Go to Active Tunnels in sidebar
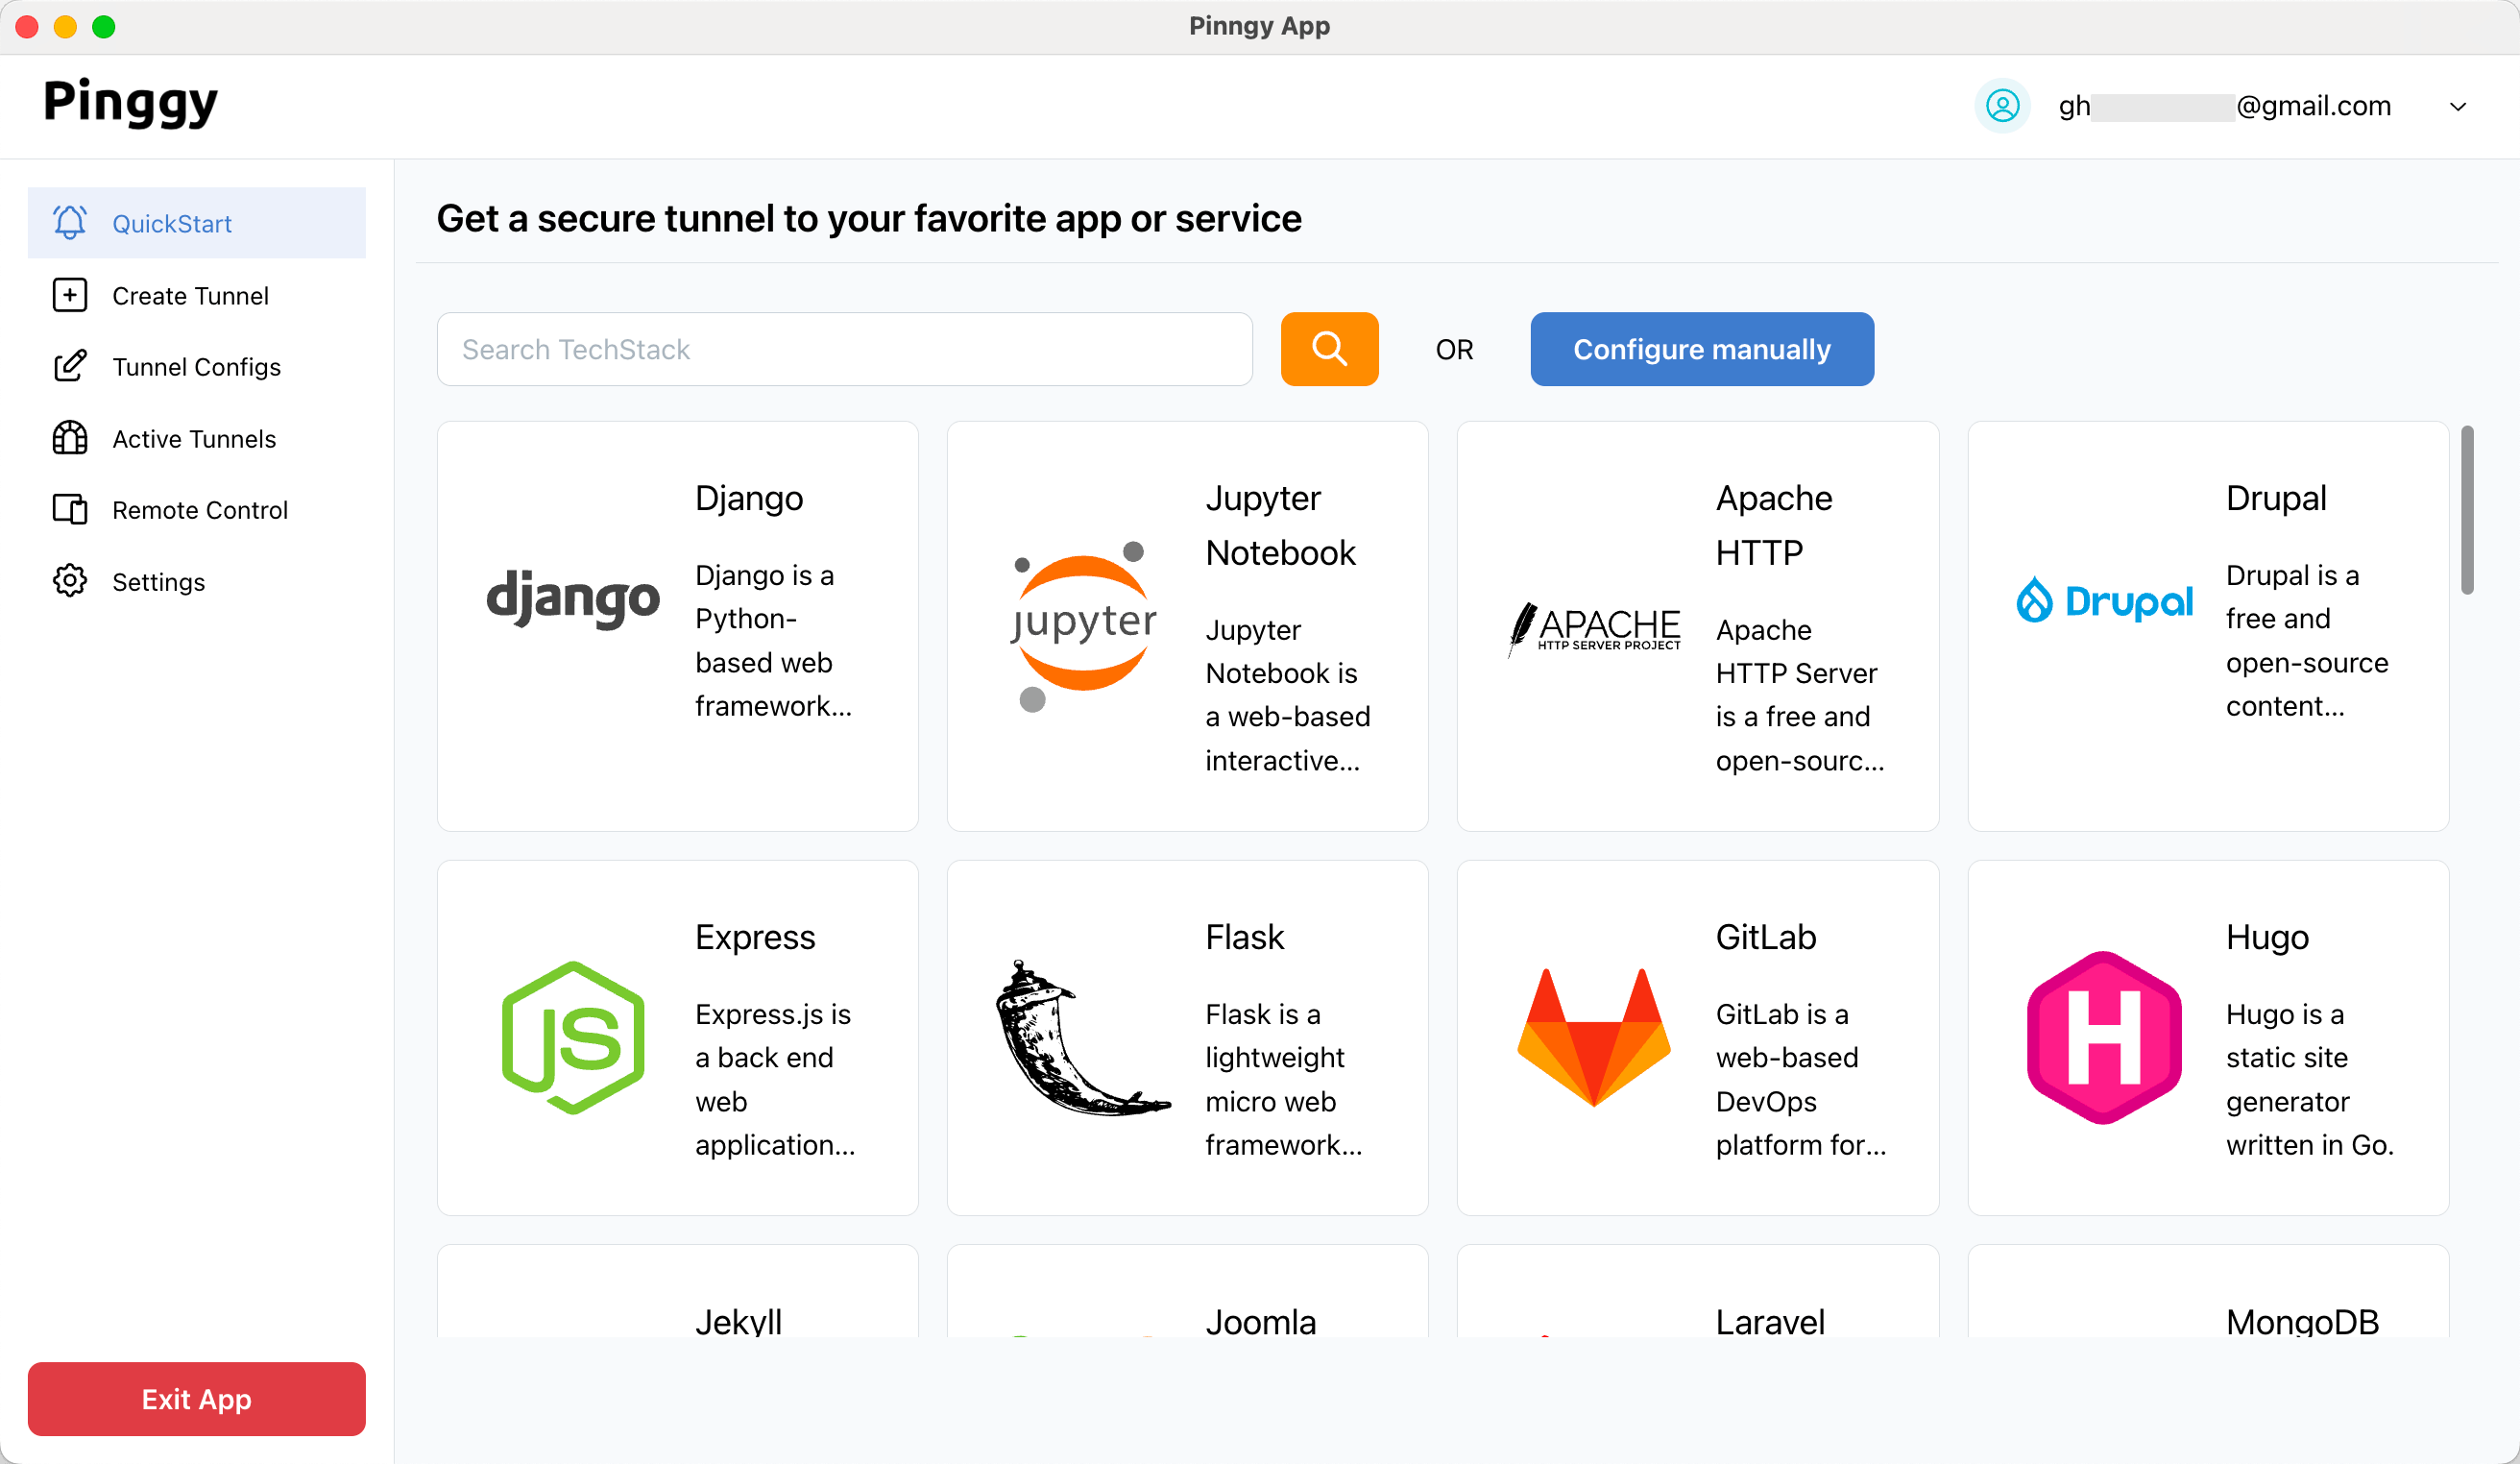 (197, 438)
